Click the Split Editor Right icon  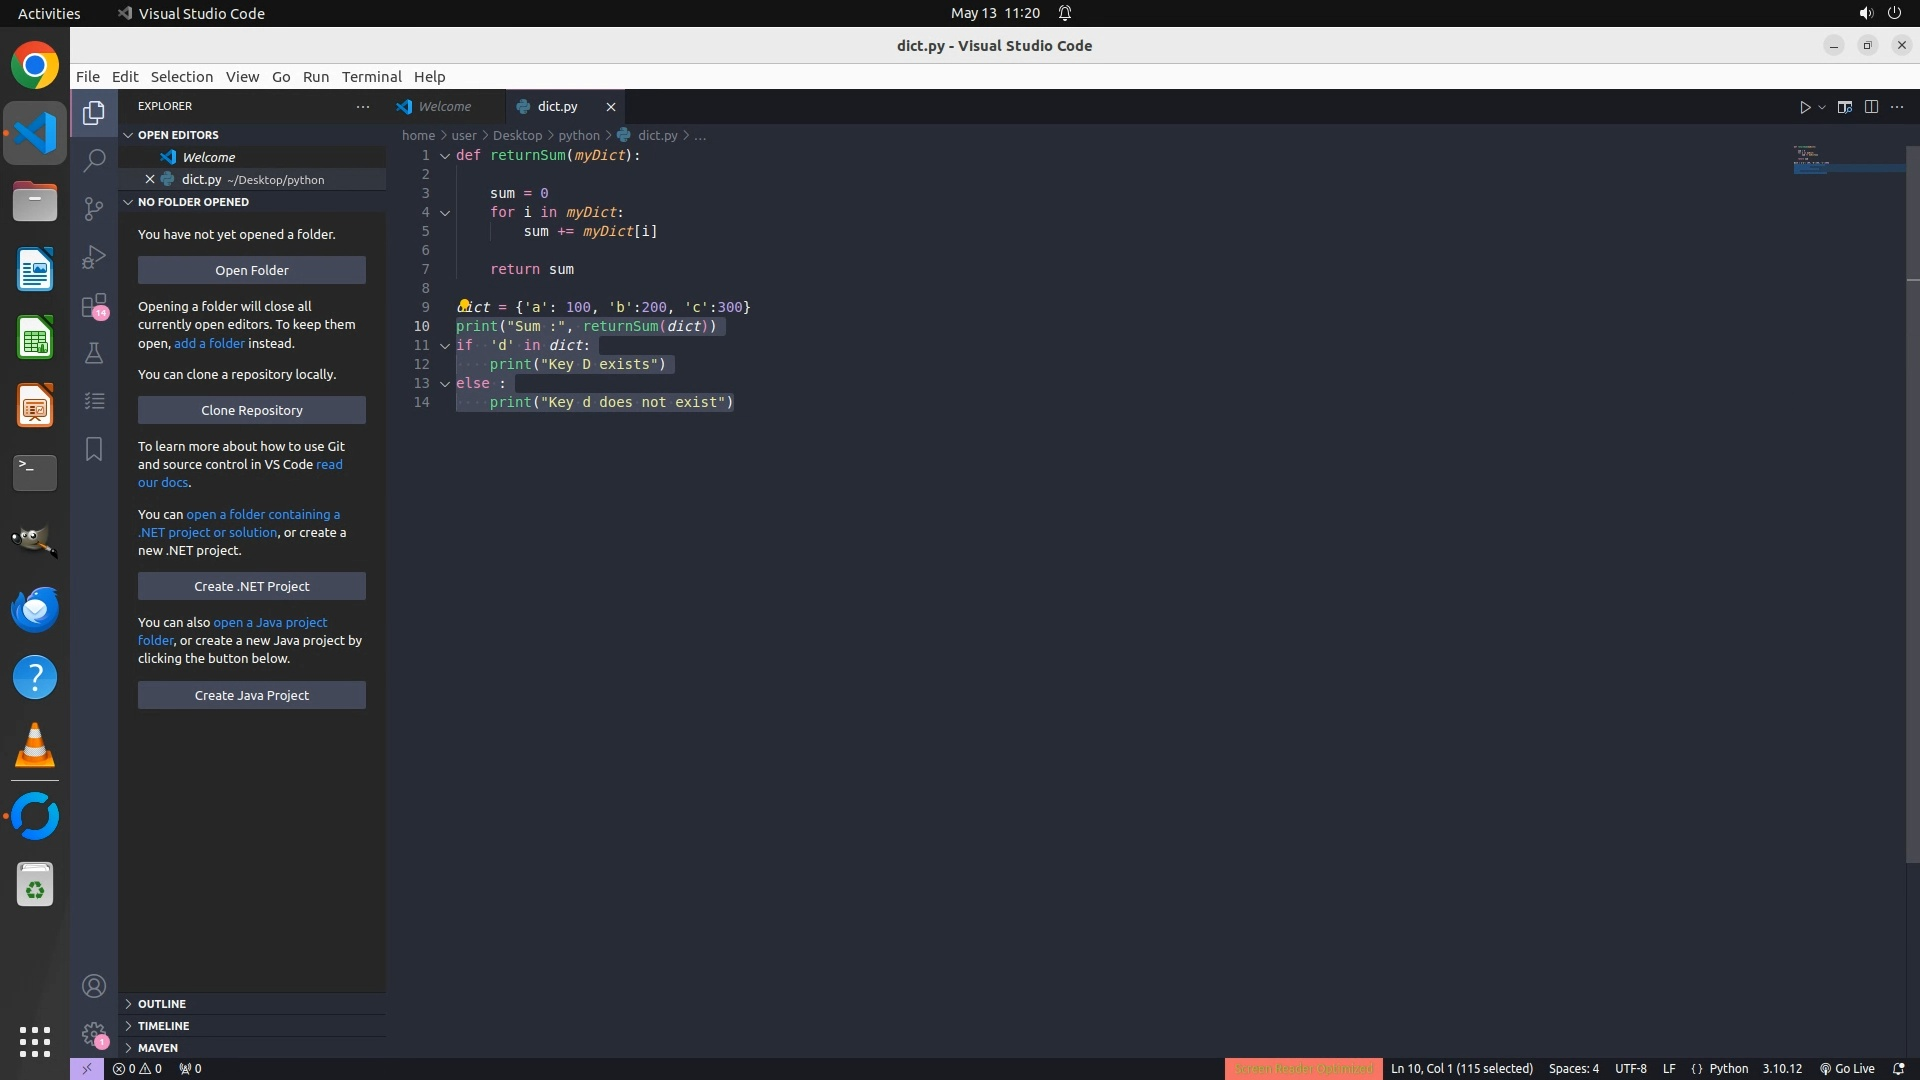coord(1871,107)
